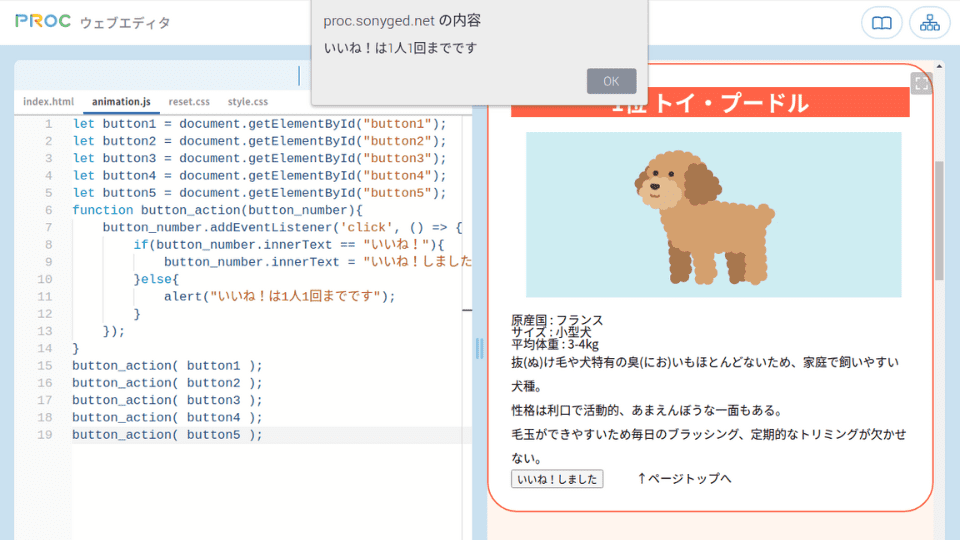This screenshot has height=540, width=960.
Task: Click the preview pane scrollbar thumb
Action: (939, 220)
